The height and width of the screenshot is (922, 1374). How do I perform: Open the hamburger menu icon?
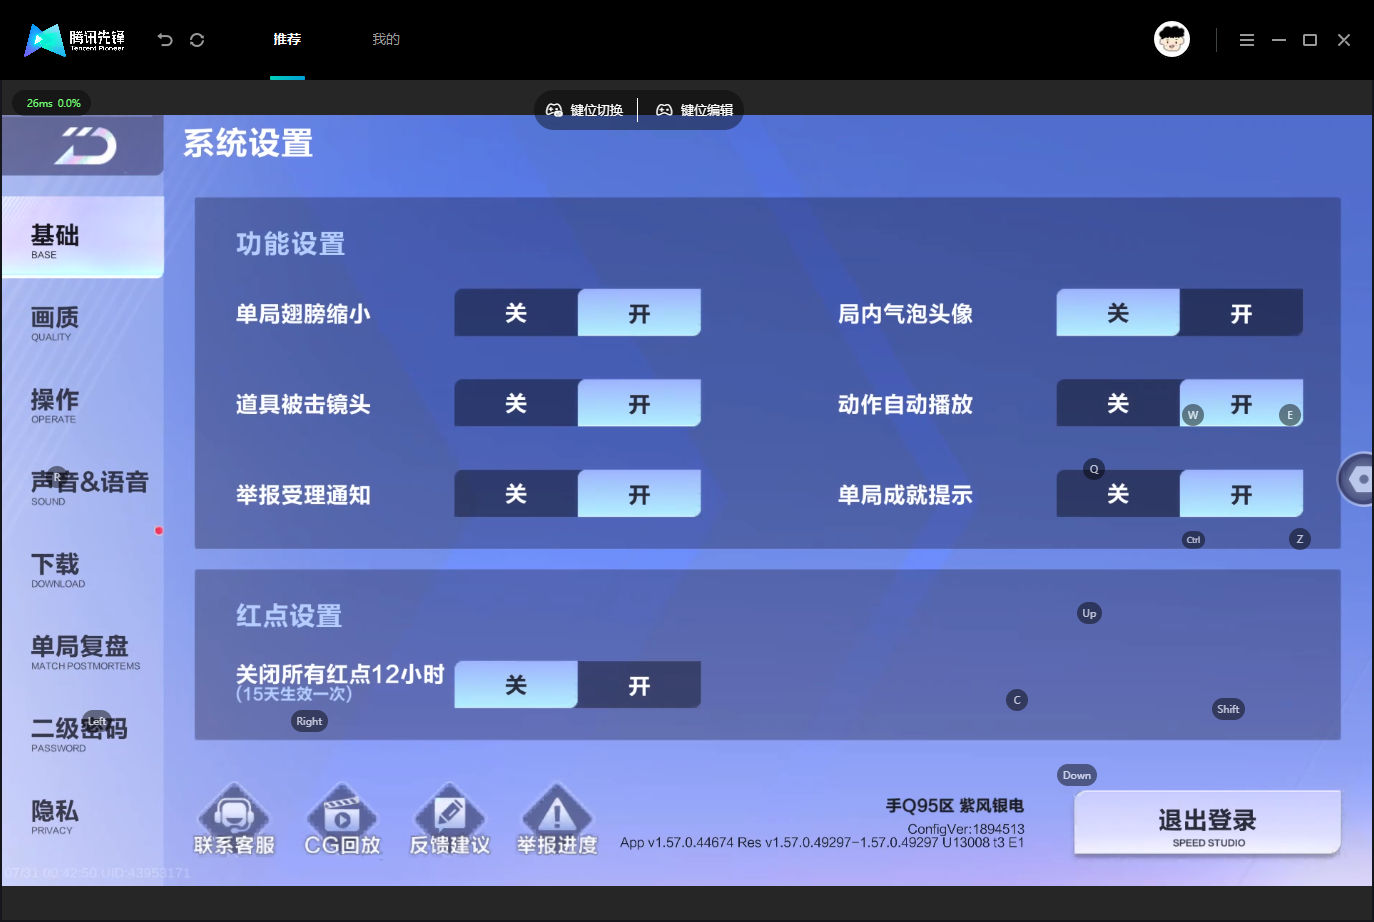[1247, 40]
